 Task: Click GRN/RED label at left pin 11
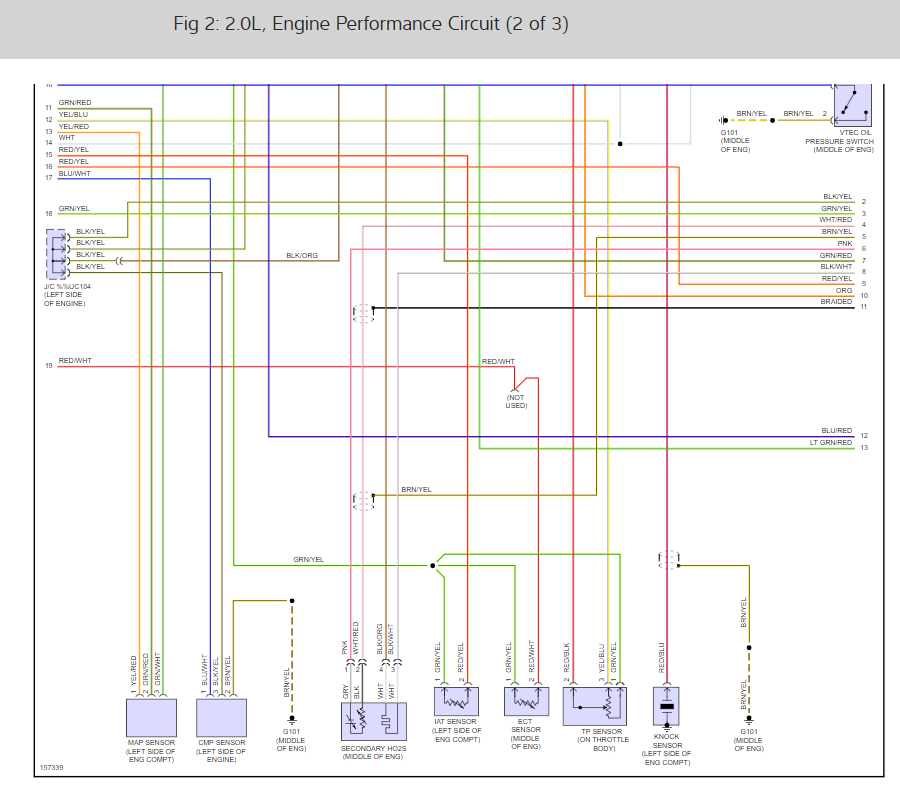tap(75, 102)
